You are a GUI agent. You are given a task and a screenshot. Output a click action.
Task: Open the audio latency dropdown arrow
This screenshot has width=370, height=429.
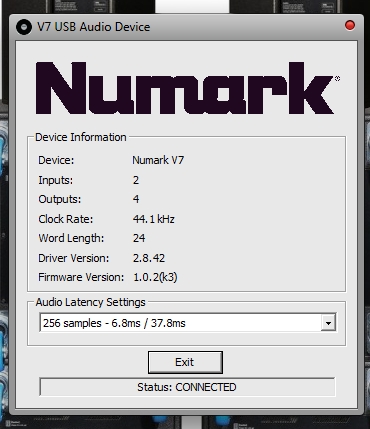pyautogui.click(x=328, y=322)
